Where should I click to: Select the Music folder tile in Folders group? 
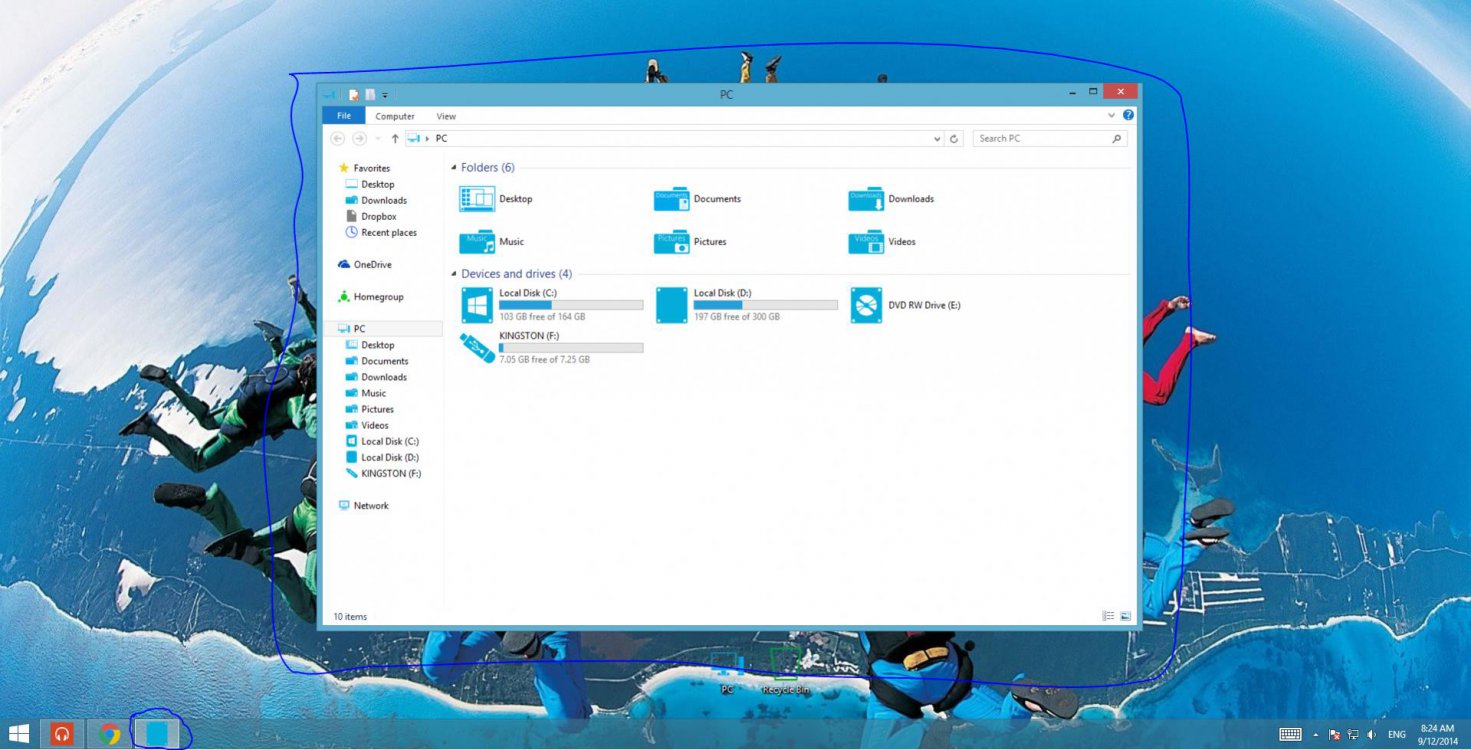pos(492,242)
